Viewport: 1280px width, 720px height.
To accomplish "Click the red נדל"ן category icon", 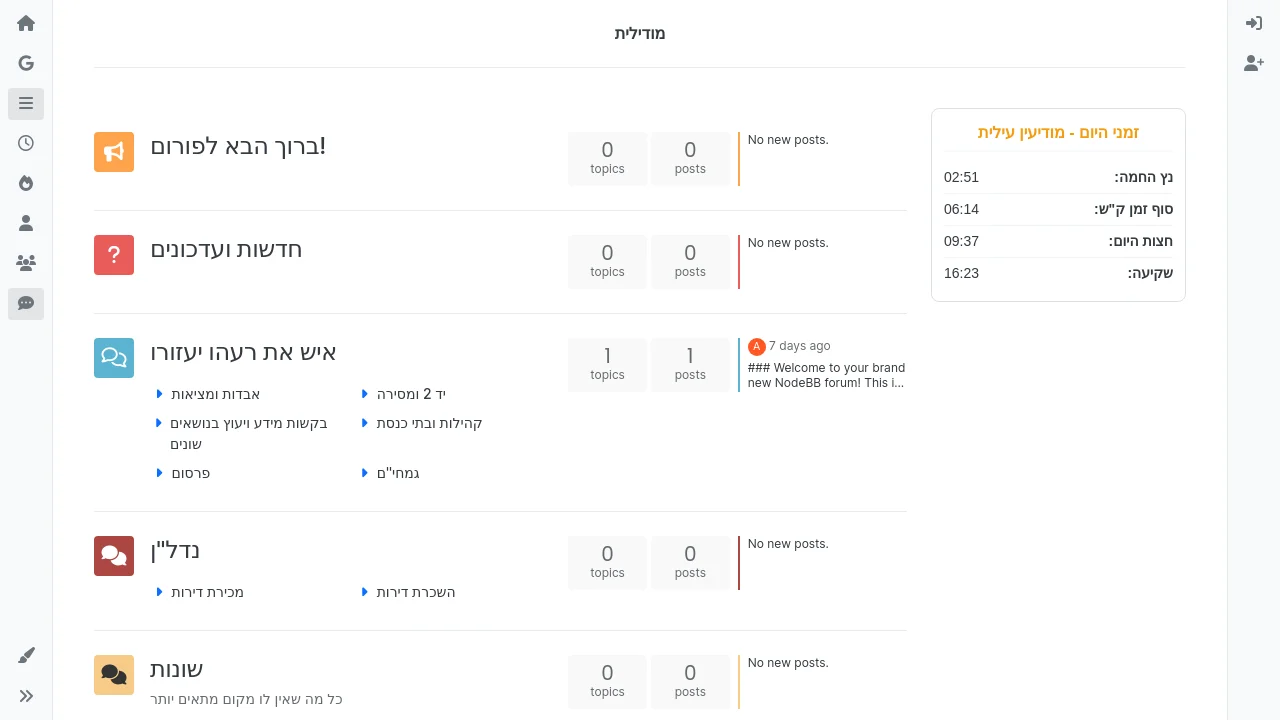I will pyautogui.click(x=114, y=556).
